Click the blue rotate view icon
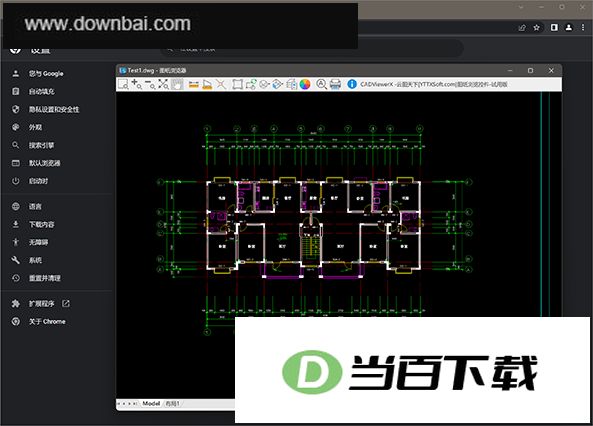 (278, 84)
